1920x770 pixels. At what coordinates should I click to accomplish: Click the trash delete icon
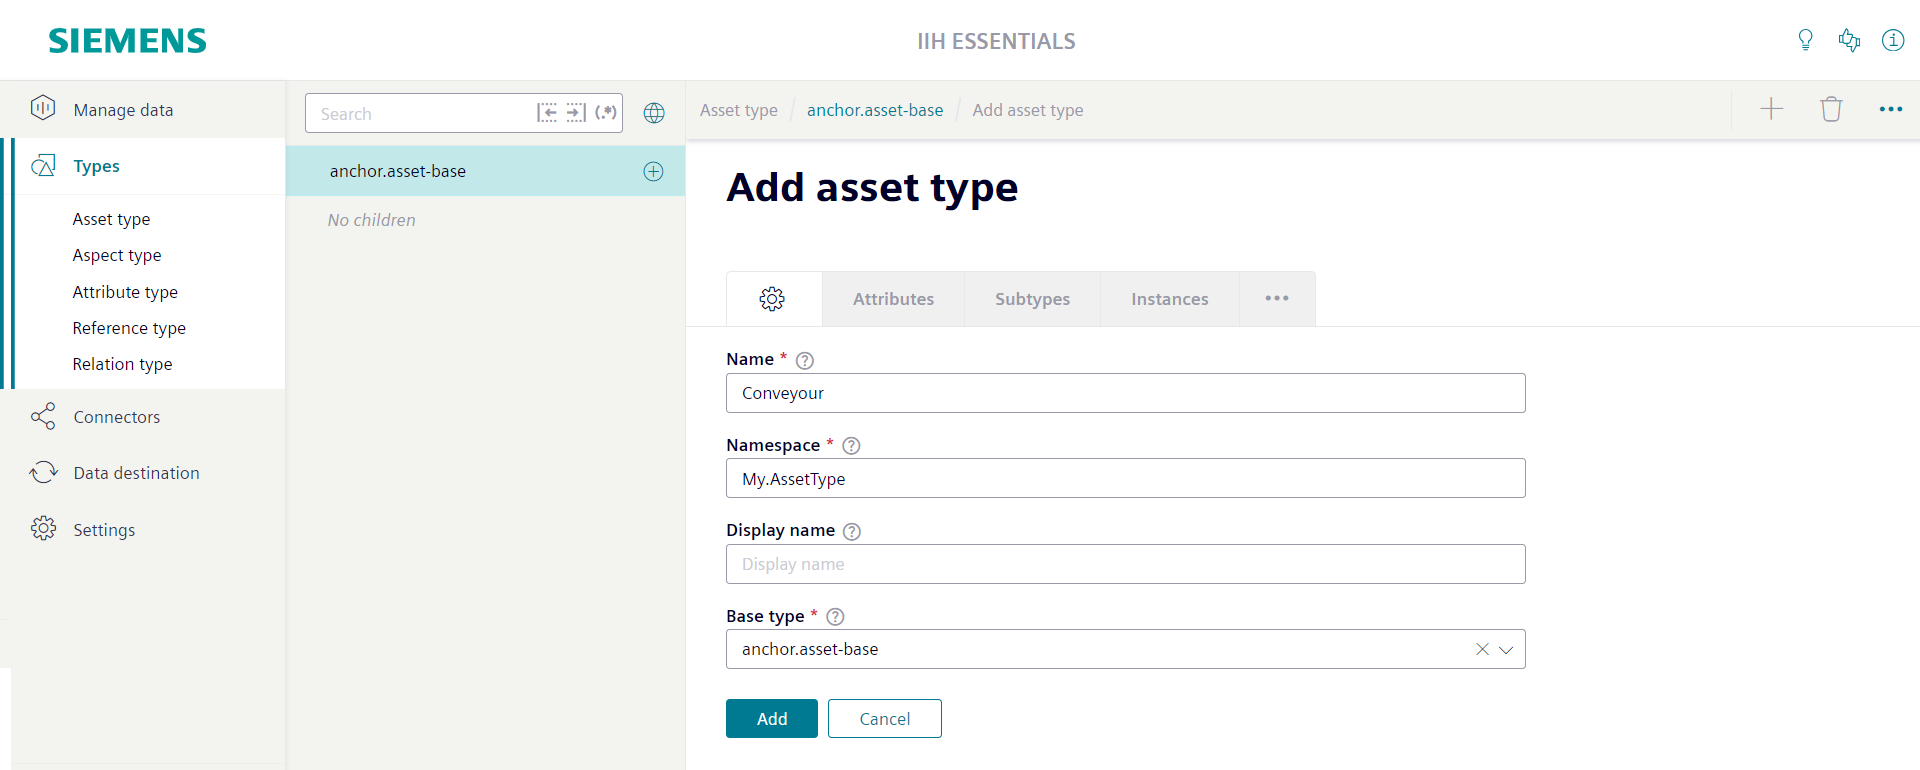[x=1831, y=109]
